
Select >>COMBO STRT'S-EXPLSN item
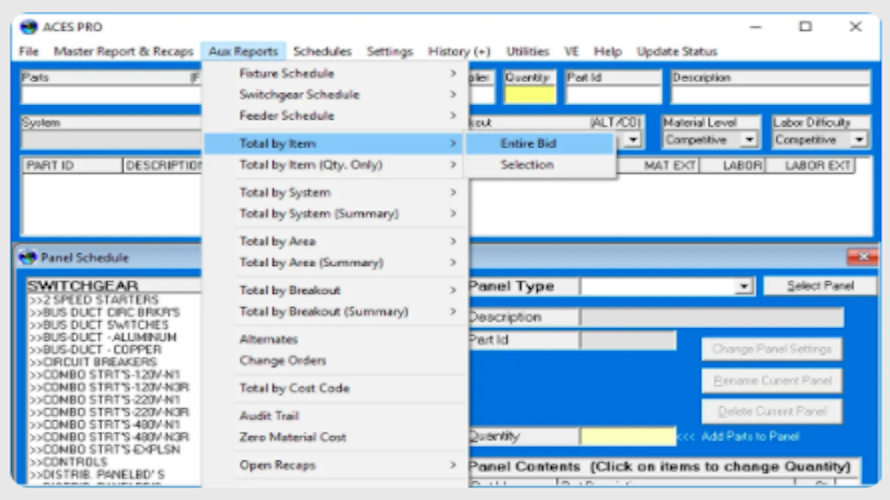tap(104, 449)
